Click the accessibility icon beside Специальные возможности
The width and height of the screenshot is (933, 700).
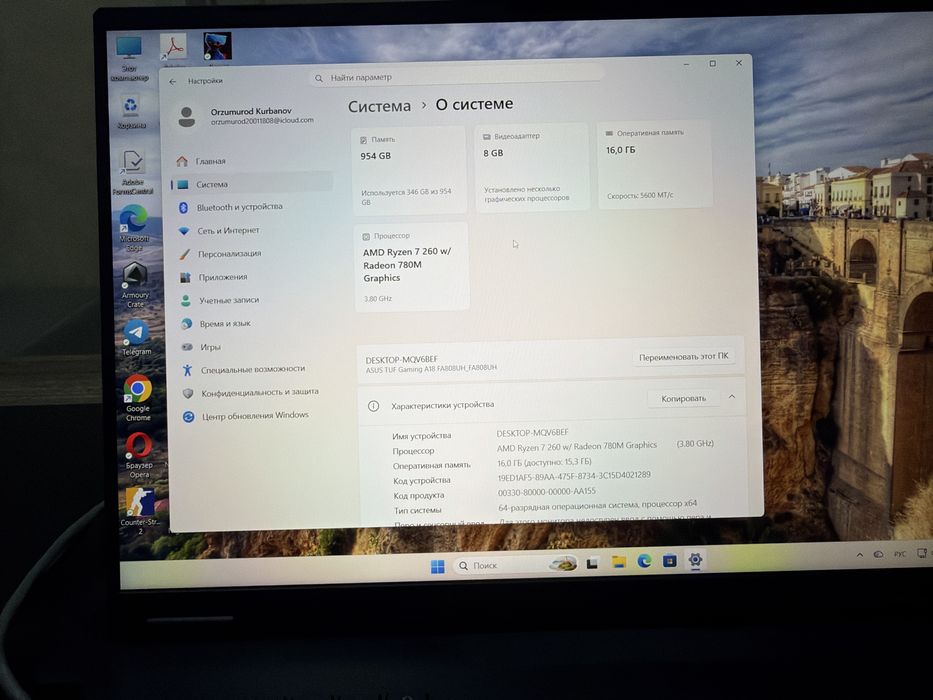187,370
